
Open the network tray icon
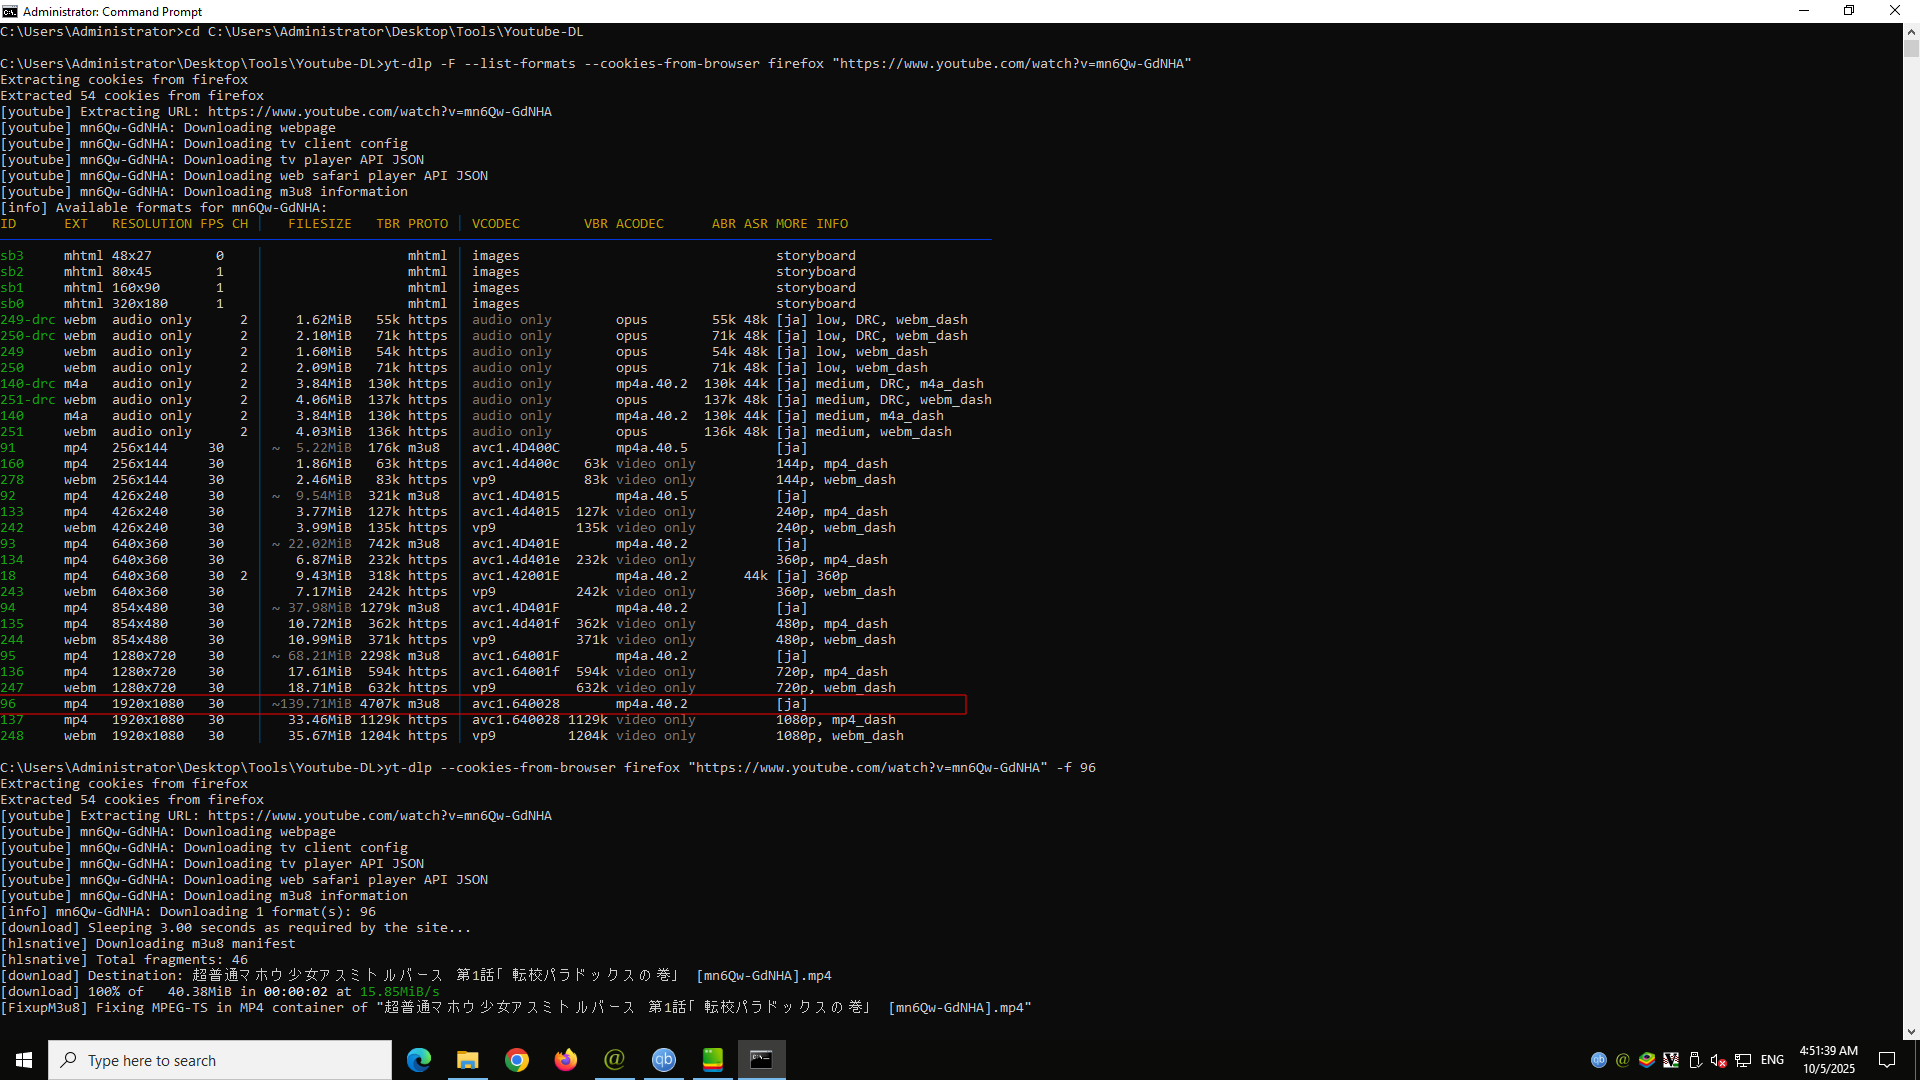(1743, 1060)
